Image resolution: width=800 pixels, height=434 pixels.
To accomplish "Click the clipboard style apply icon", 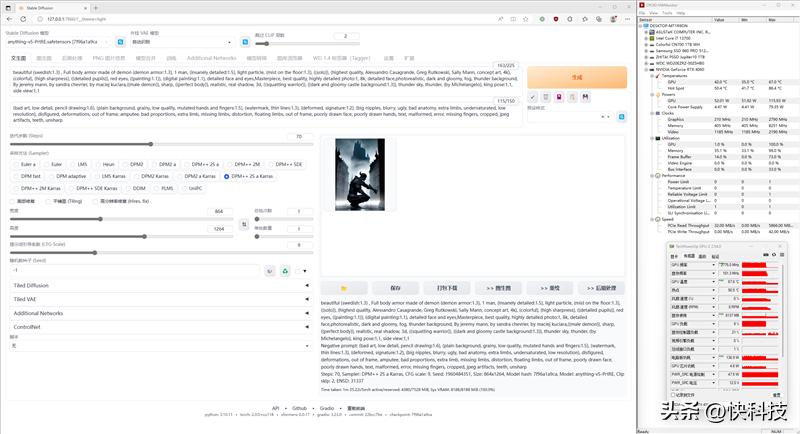I will (x=572, y=97).
